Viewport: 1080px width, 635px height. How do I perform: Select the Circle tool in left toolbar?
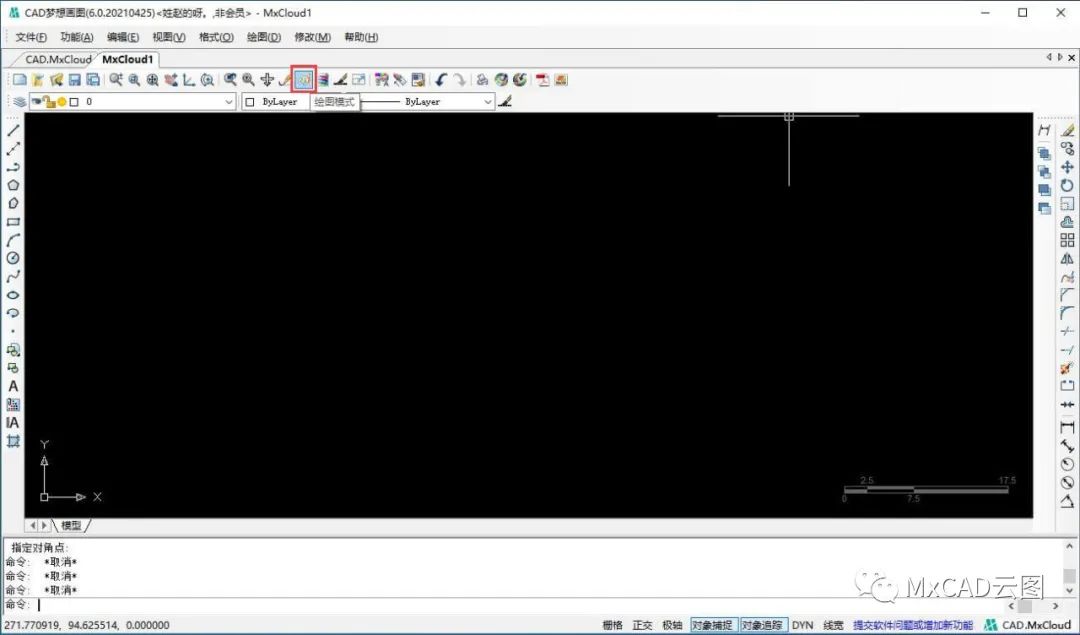point(13,258)
